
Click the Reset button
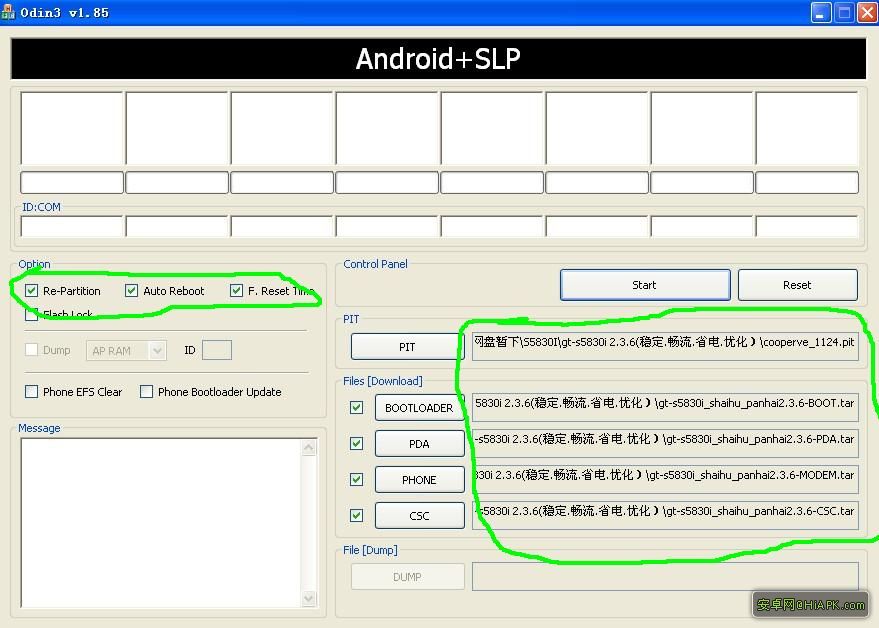tap(797, 285)
